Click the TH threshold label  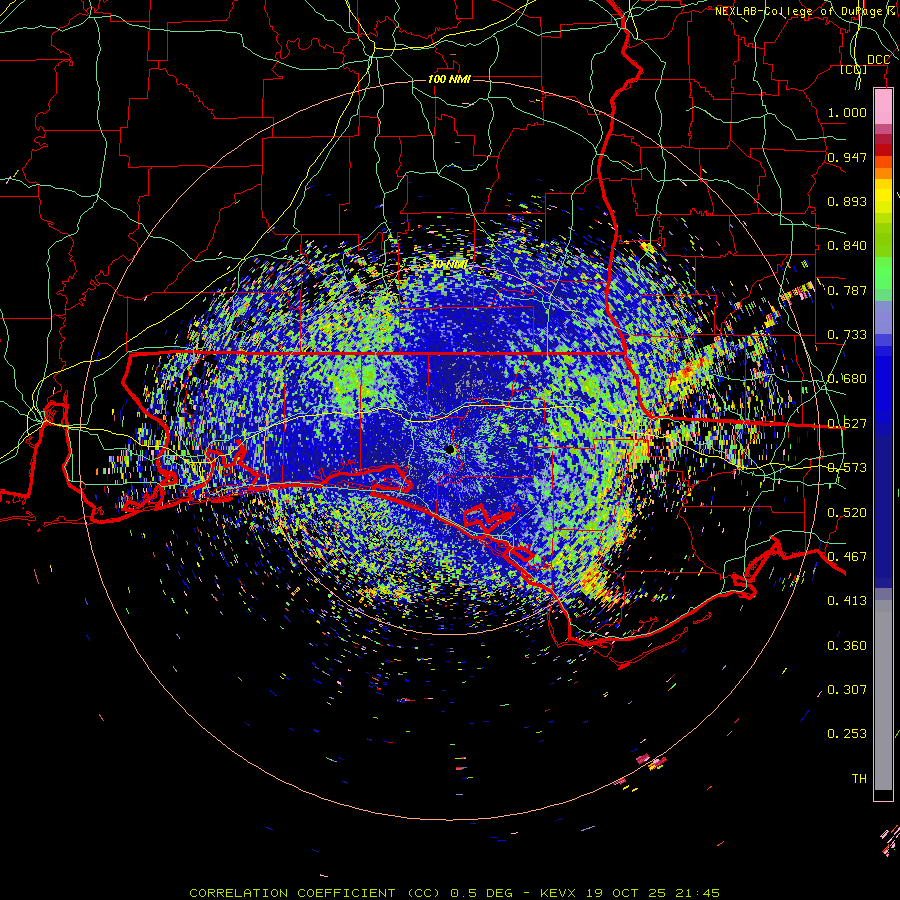(x=859, y=779)
